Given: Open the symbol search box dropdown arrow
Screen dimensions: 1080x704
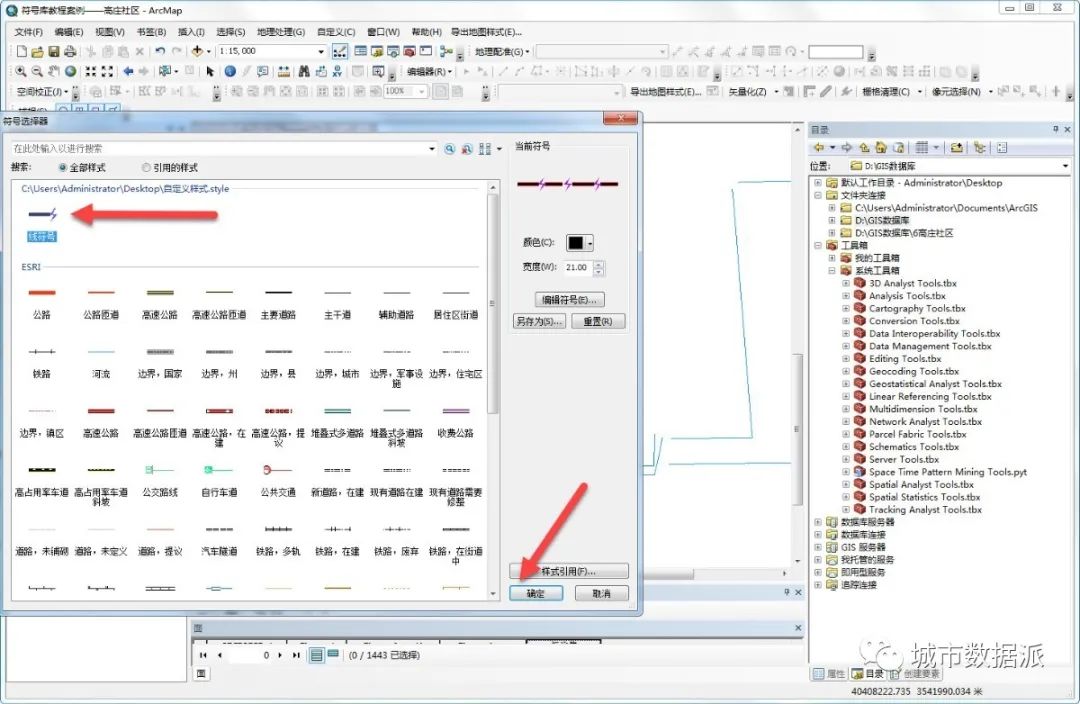Looking at the screenshot, I should click(432, 149).
